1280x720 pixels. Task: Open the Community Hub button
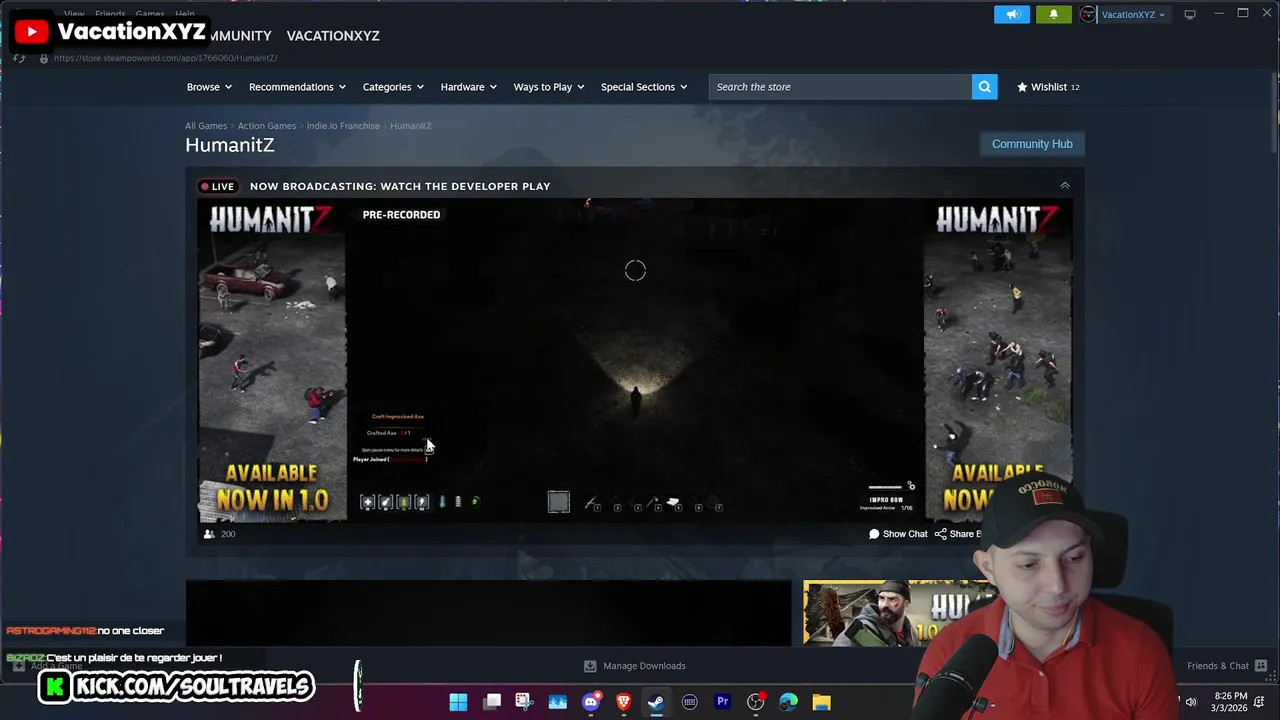(x=1032, y=144)
